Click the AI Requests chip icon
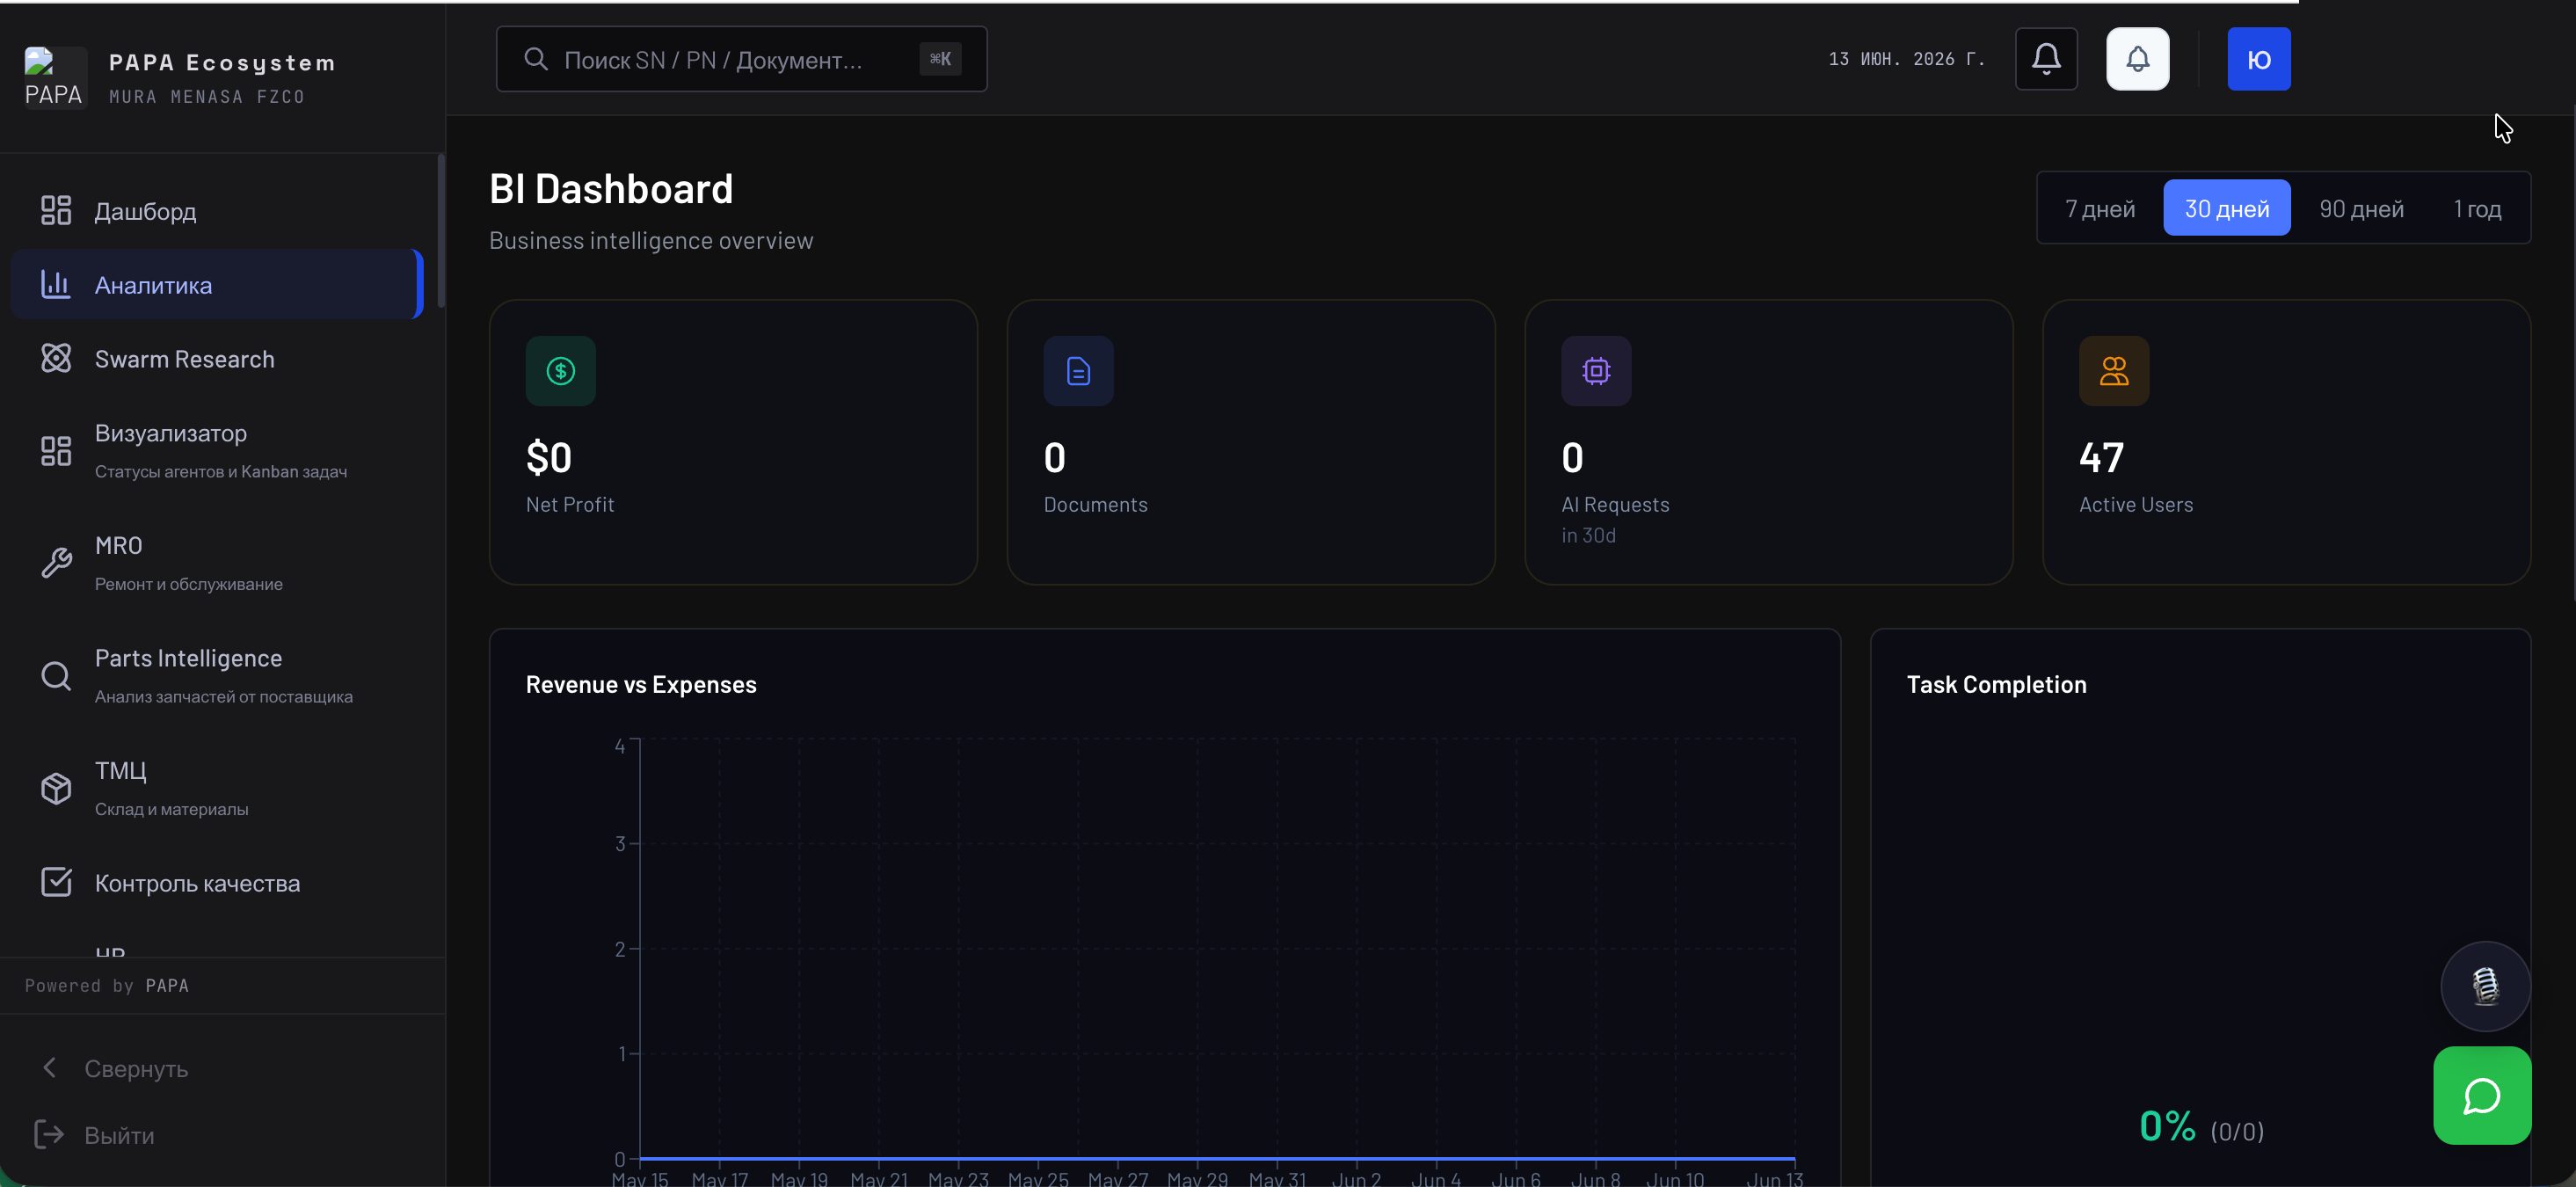The height and width of the screenshot is (1187, 2576). click(1596, 371)
